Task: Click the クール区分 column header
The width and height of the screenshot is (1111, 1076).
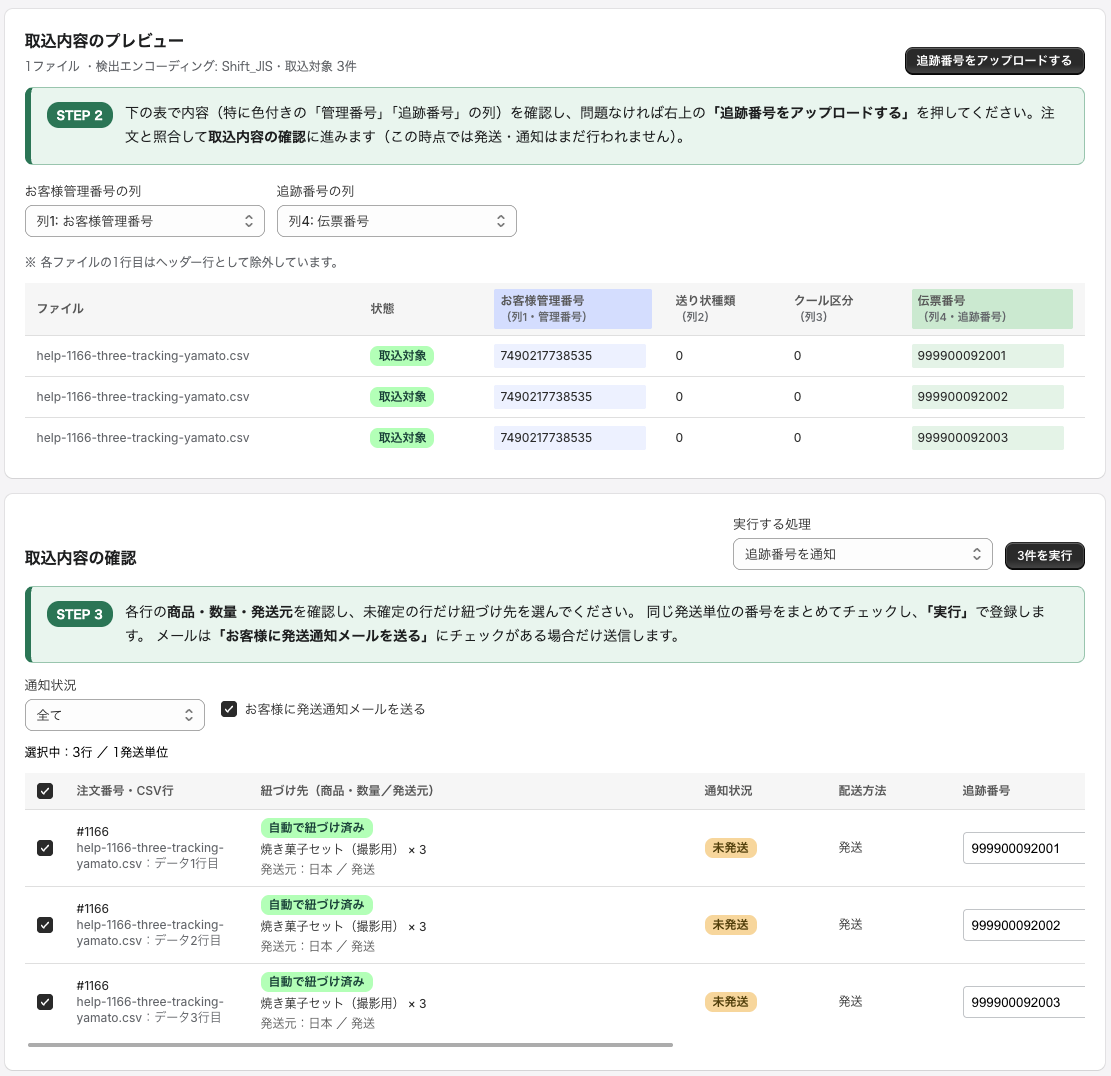Action: click(x=823, y=309)
